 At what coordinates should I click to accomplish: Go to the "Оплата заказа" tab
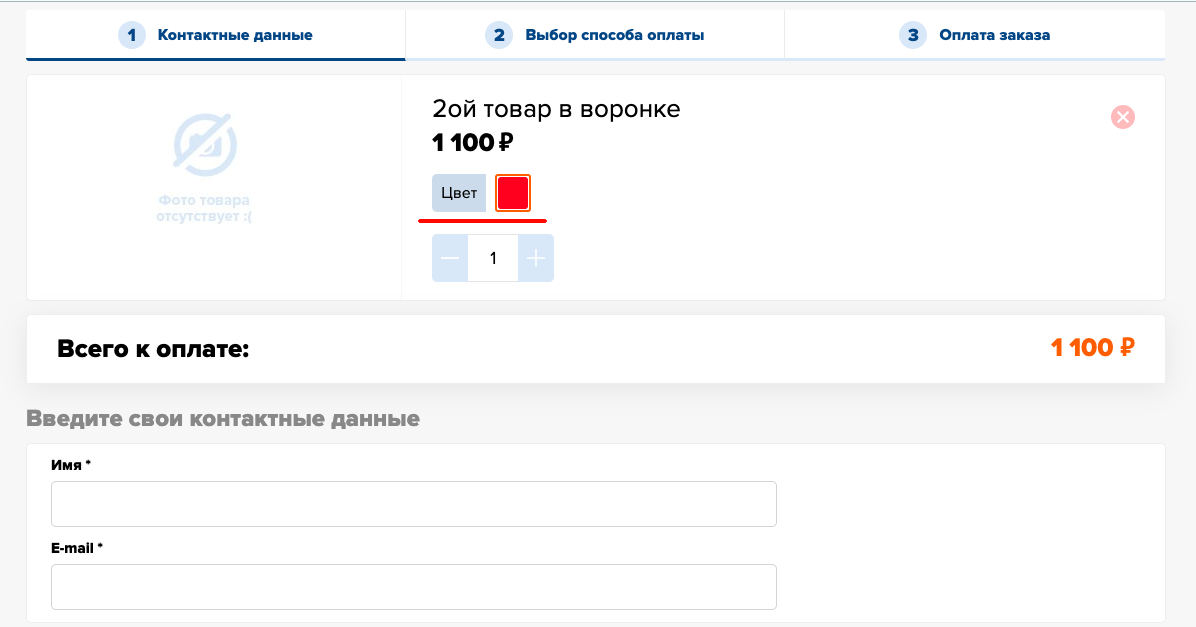point(994,35)
